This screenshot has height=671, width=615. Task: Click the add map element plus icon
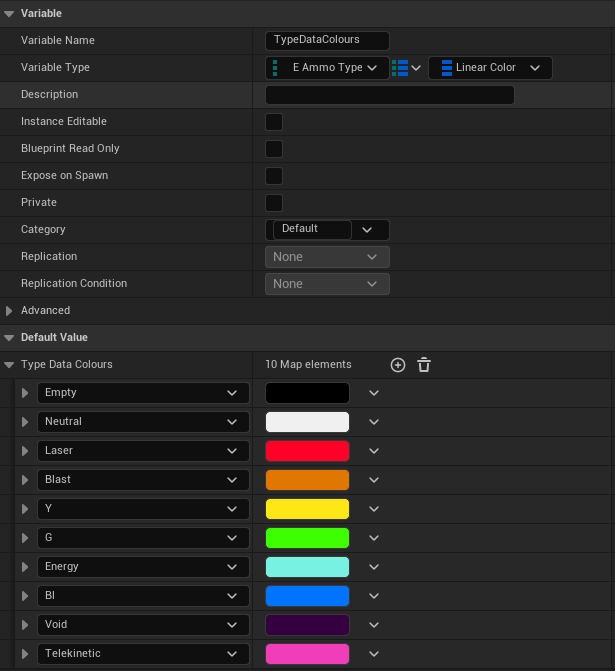[x=397, y=365]
